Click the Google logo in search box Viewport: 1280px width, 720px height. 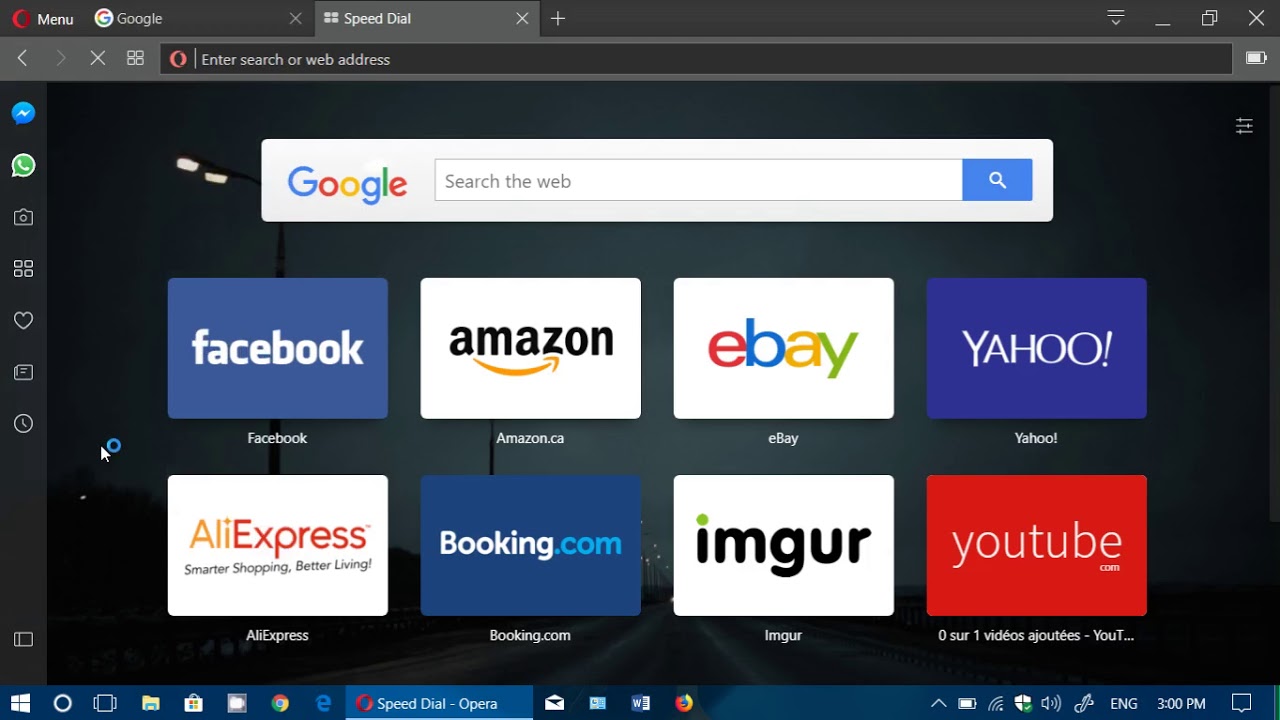(x=347, y=184)
